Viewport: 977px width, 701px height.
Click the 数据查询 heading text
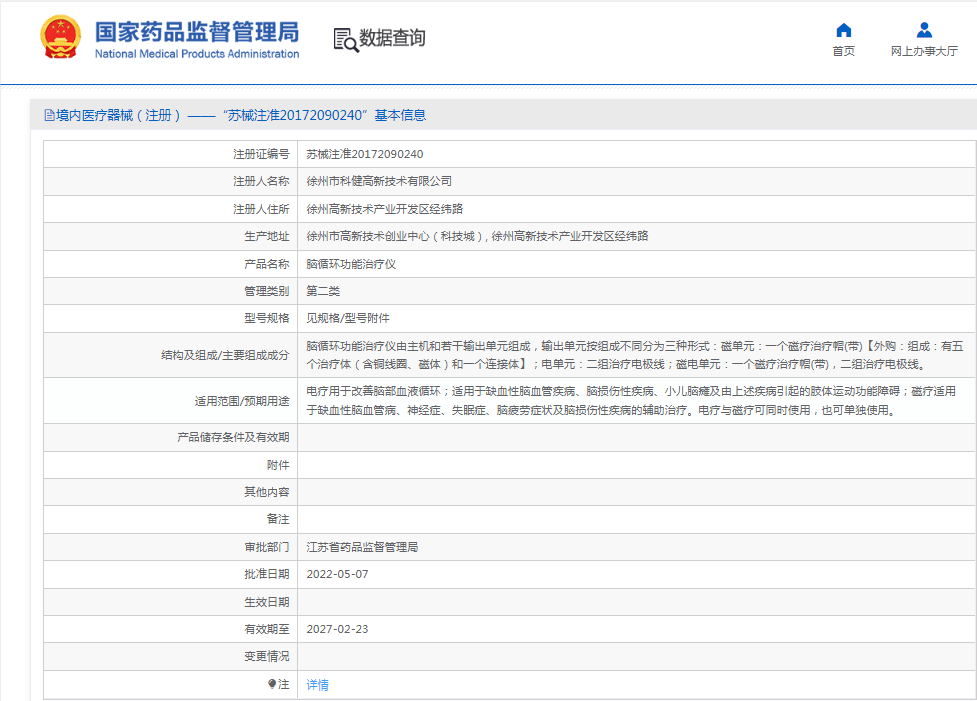(x=392, y=38)
